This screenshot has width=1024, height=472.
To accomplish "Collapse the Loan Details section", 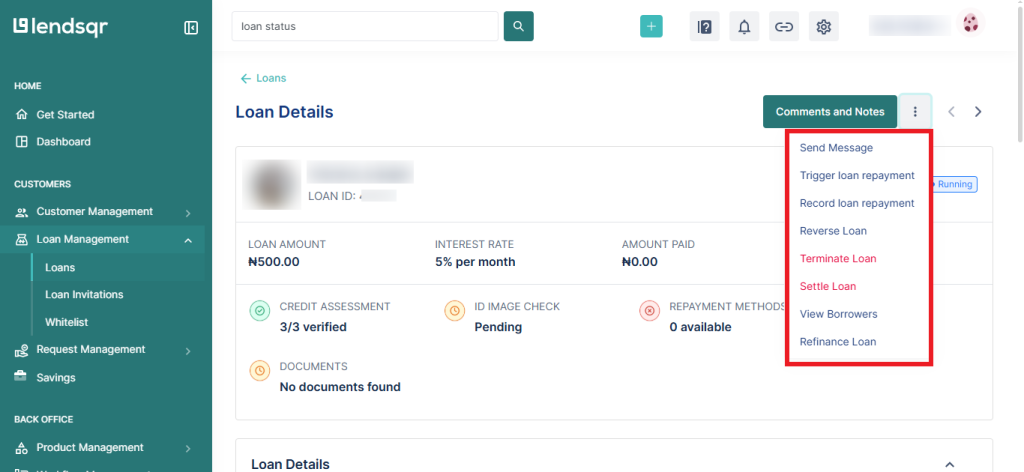I will 950,464.
